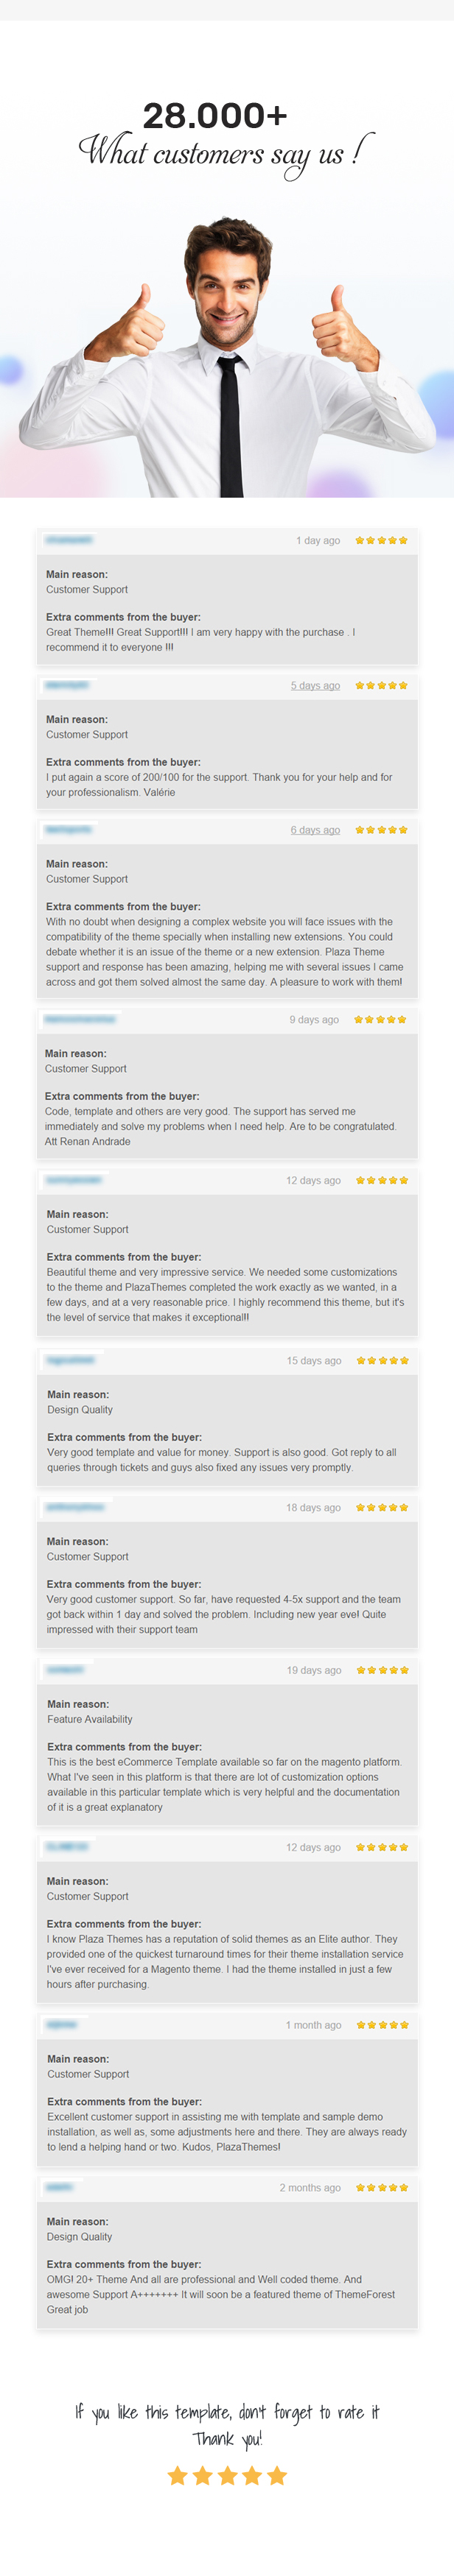Screen dimensions: 454x2576
Task: Click the 'What customers say us' script heading
Action: (x=226, y=153)
